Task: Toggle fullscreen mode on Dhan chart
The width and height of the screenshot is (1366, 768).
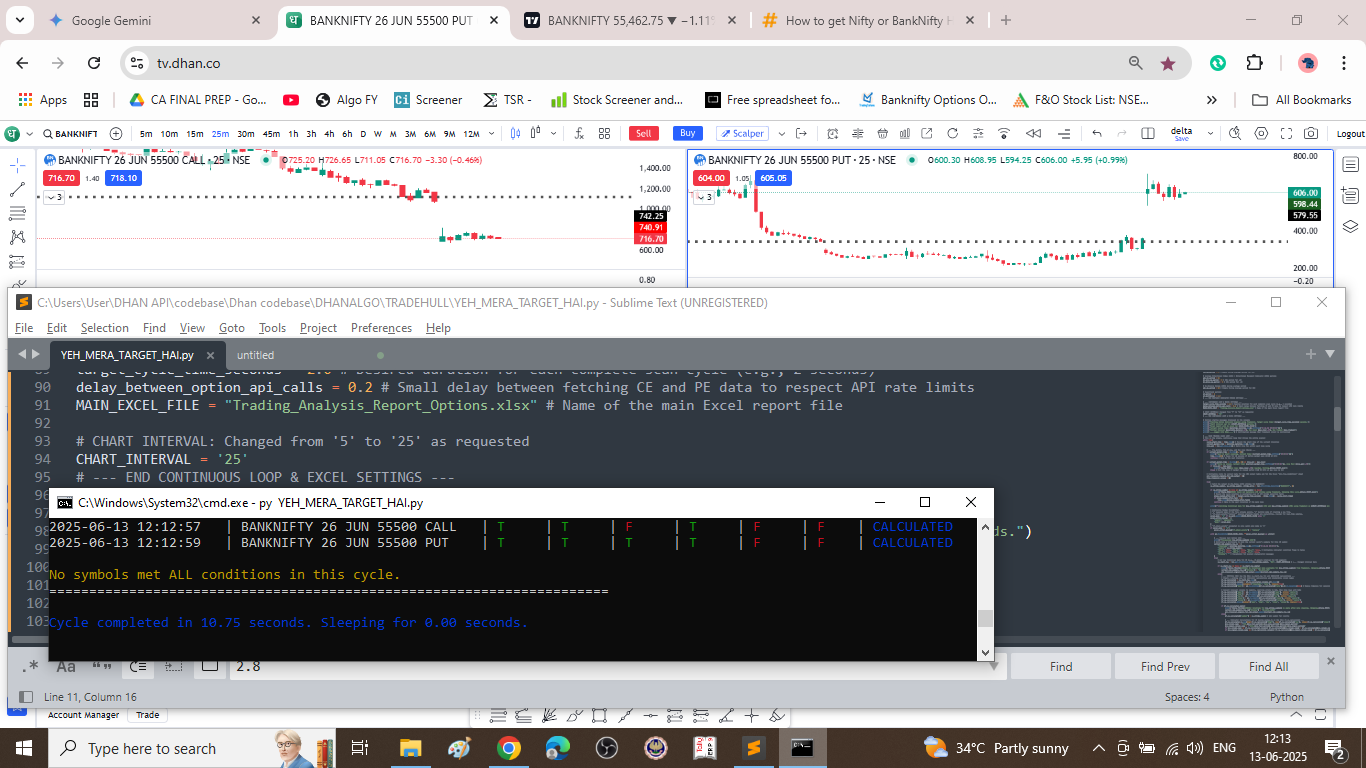Action: point(1286,134)
